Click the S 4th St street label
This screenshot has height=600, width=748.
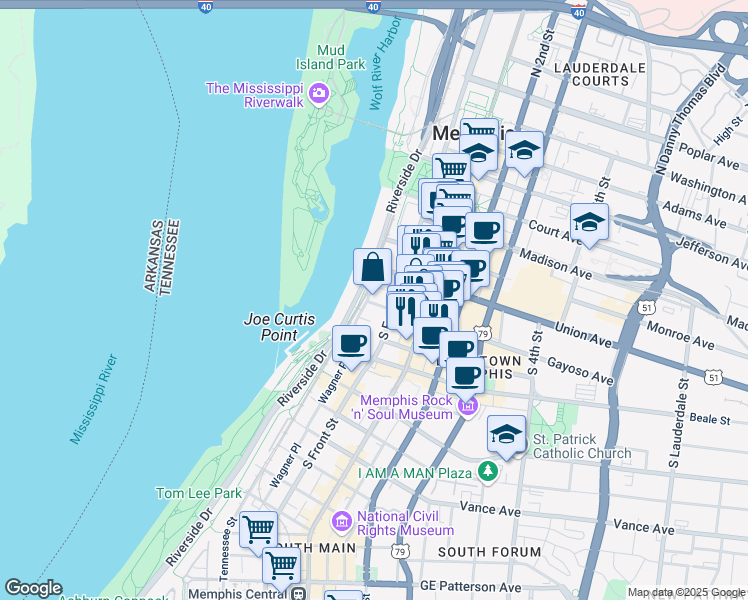pyautogui.click(x=535, y=352)
